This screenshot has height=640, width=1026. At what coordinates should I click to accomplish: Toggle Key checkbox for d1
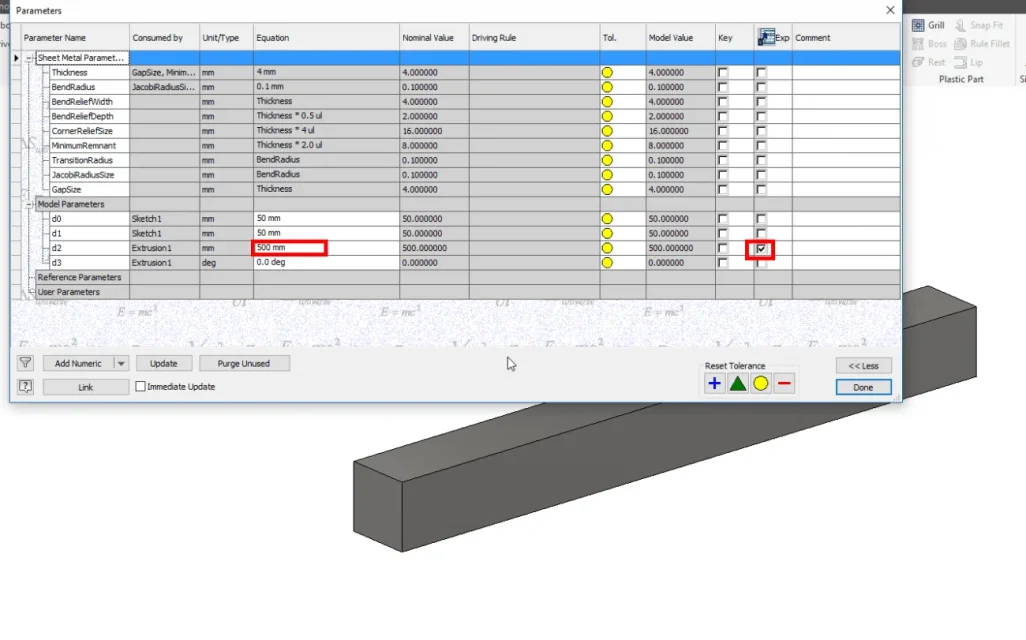pos(722,234)
